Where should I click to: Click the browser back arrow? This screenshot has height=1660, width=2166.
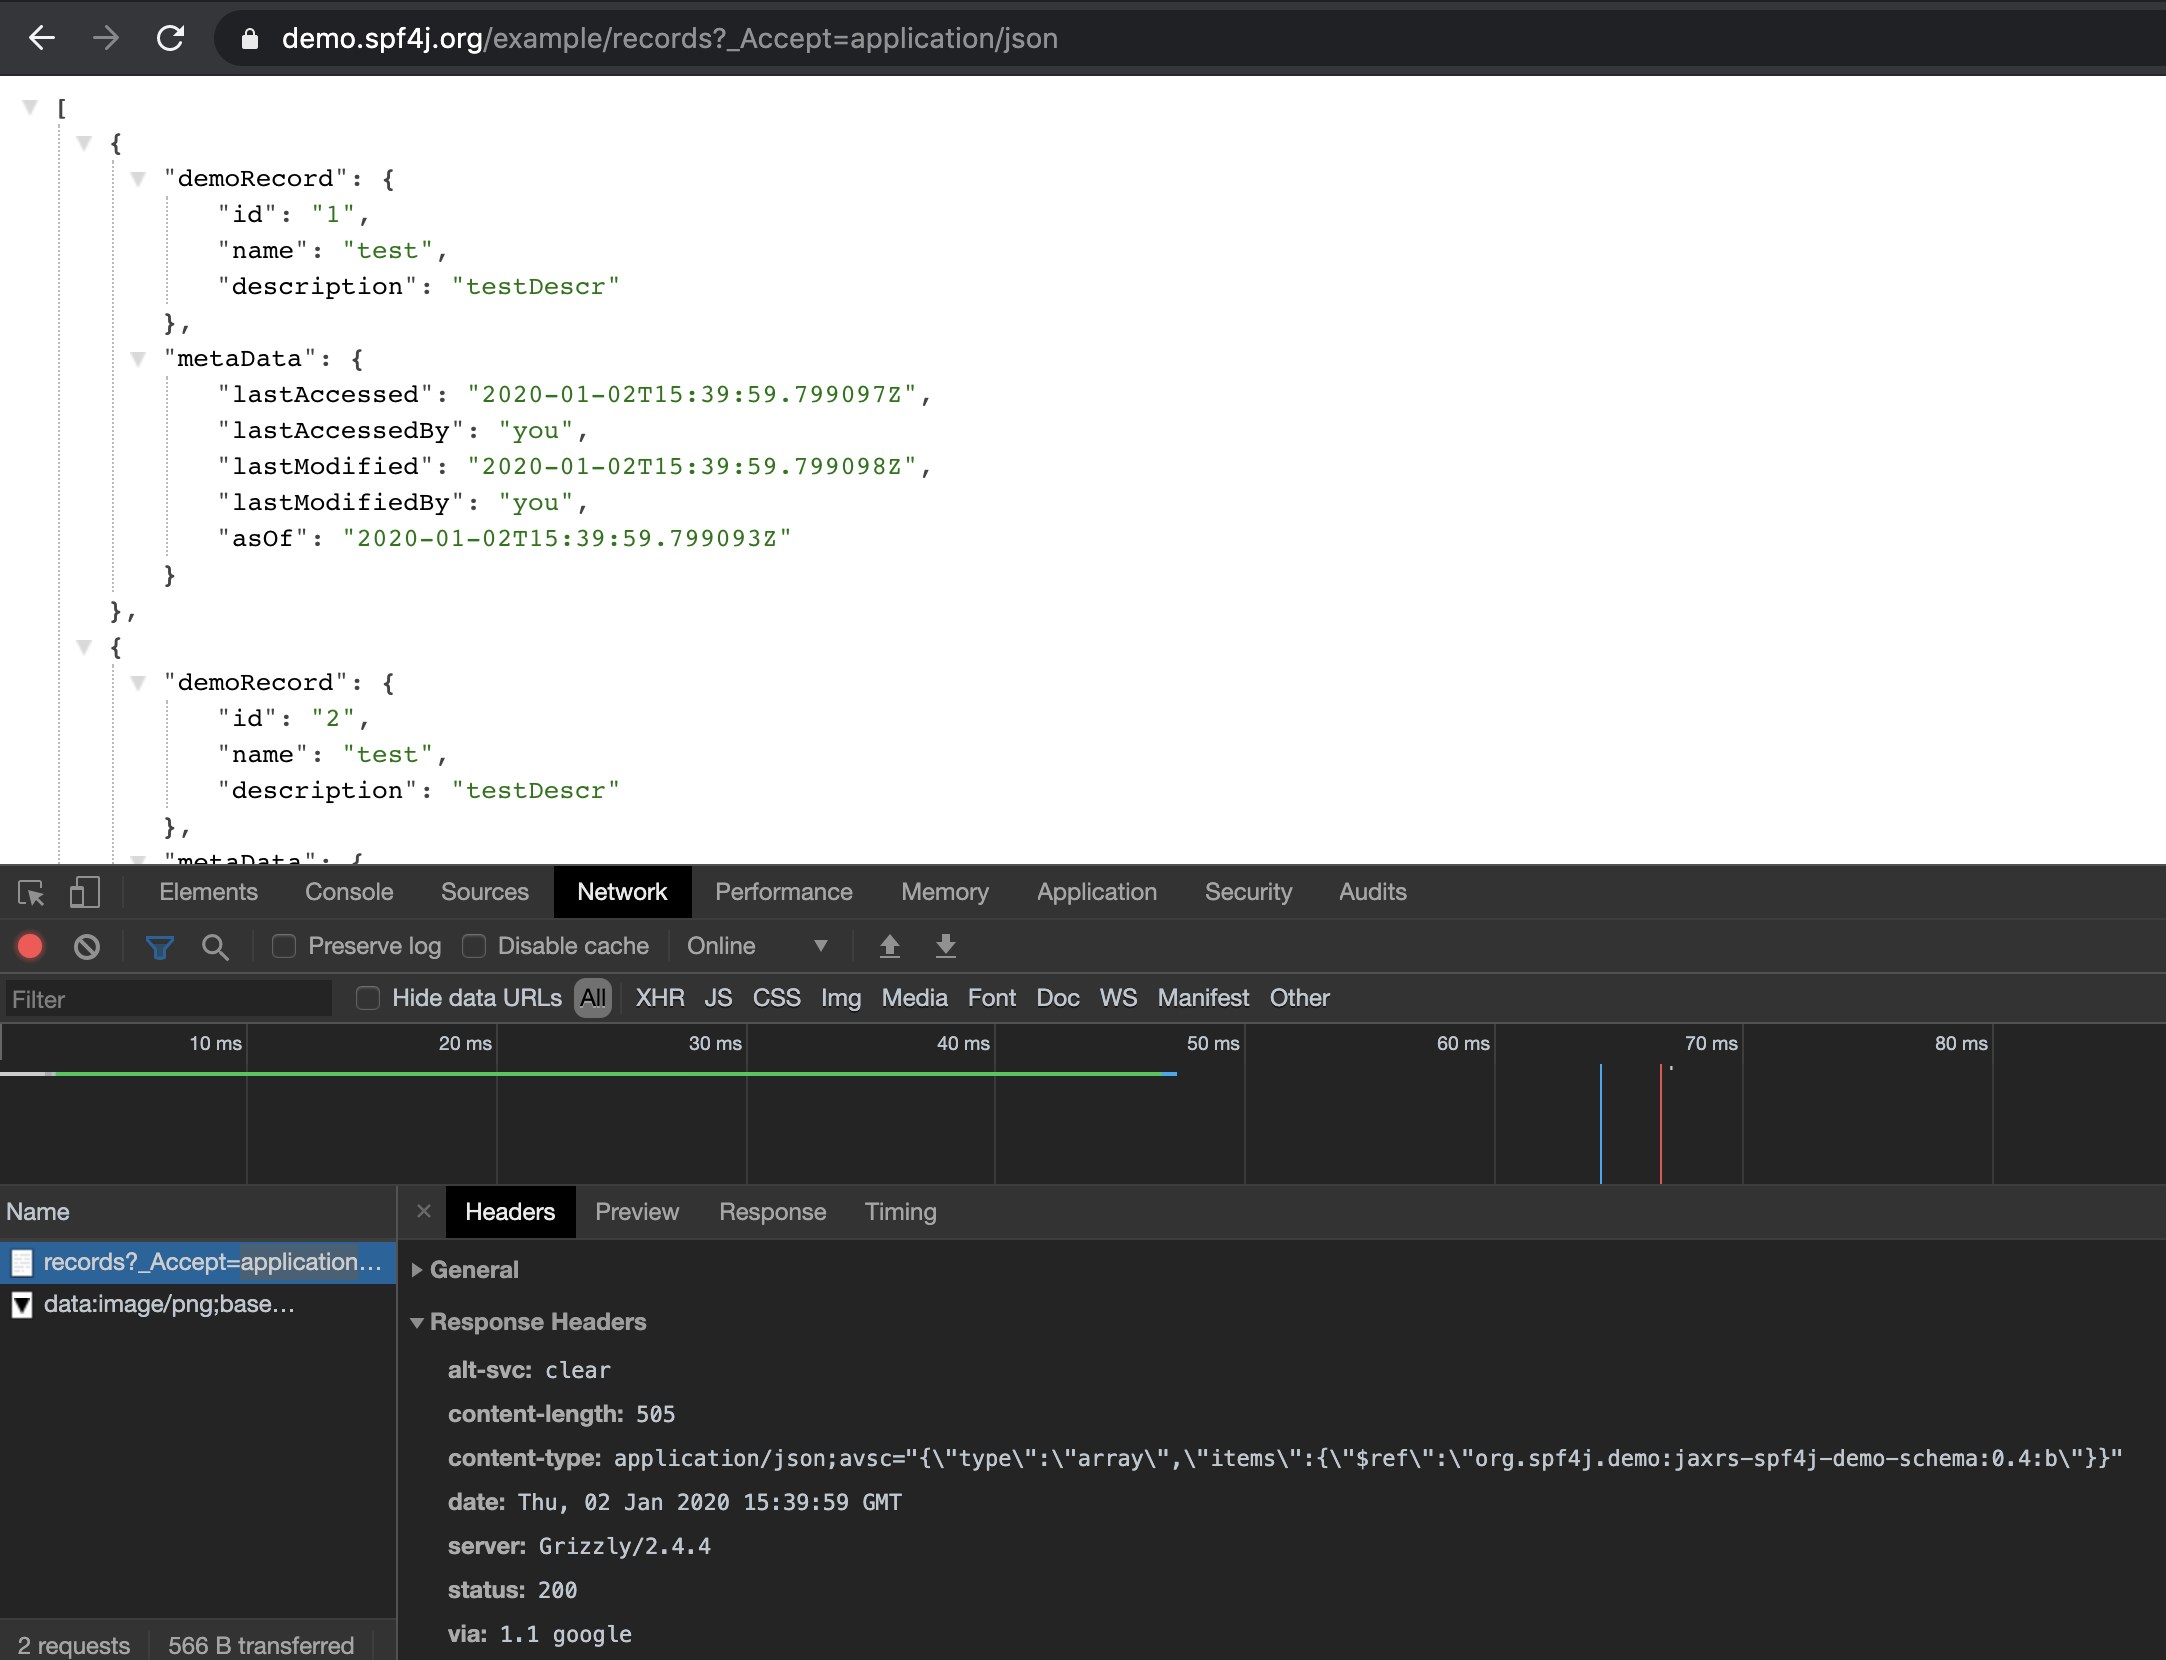coord(42,38)
